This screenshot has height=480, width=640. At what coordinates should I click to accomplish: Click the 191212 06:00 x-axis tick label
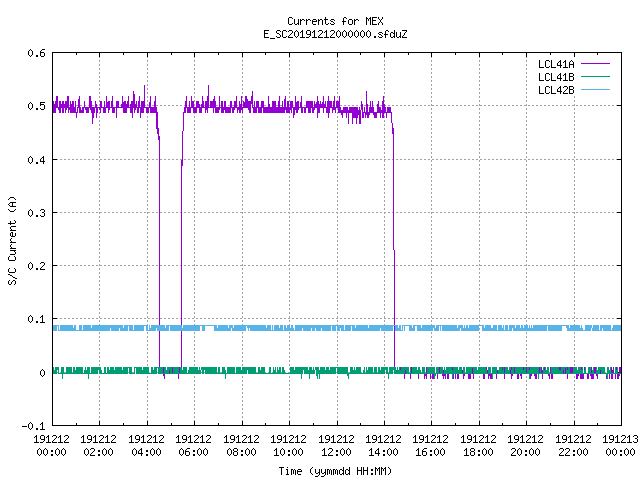194,446
